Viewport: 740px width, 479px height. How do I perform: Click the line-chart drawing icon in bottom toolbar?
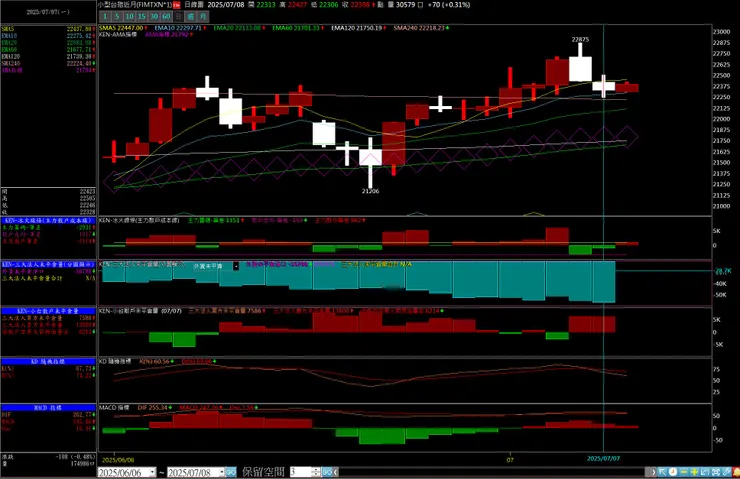tap(706, 472)
